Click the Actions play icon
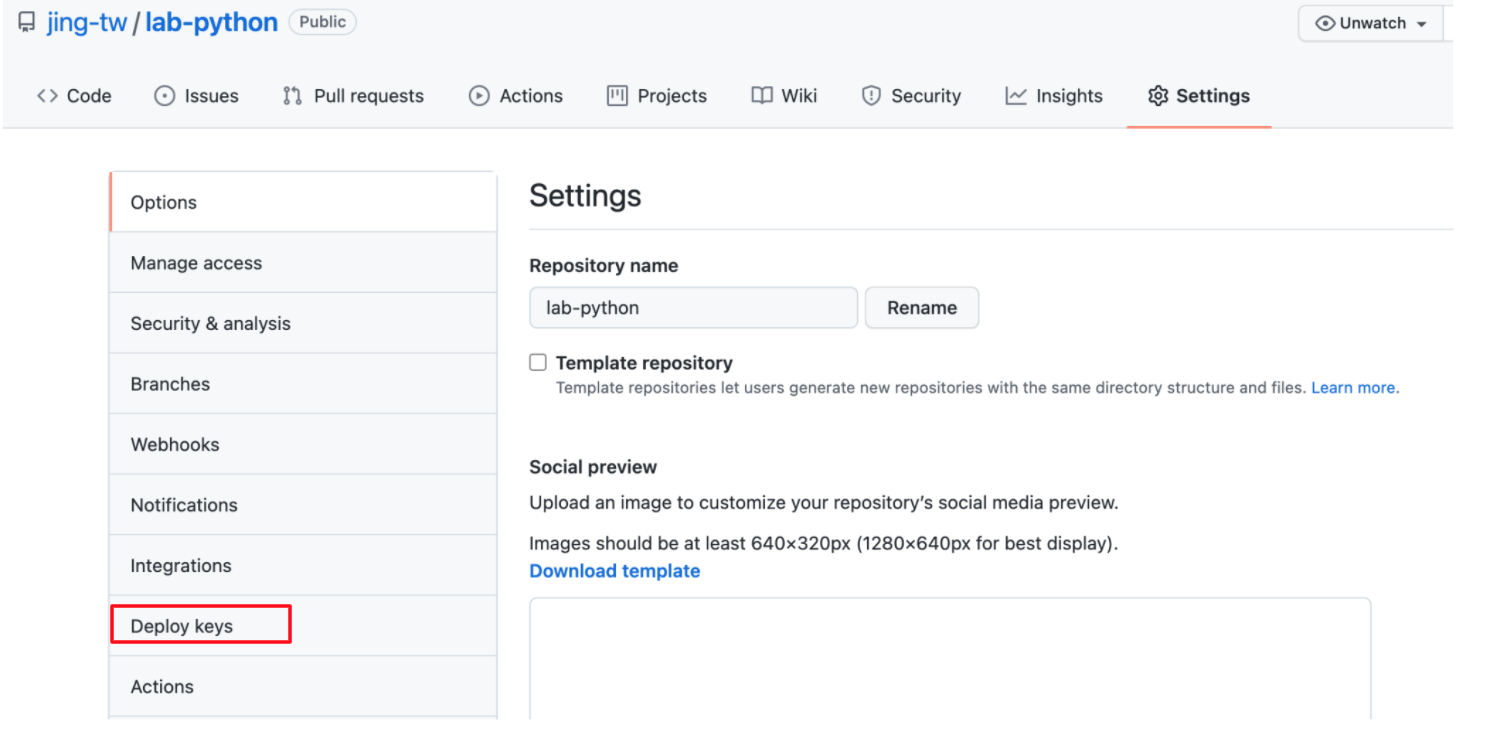Screen dimensions: 1486x738 (479, 96)
